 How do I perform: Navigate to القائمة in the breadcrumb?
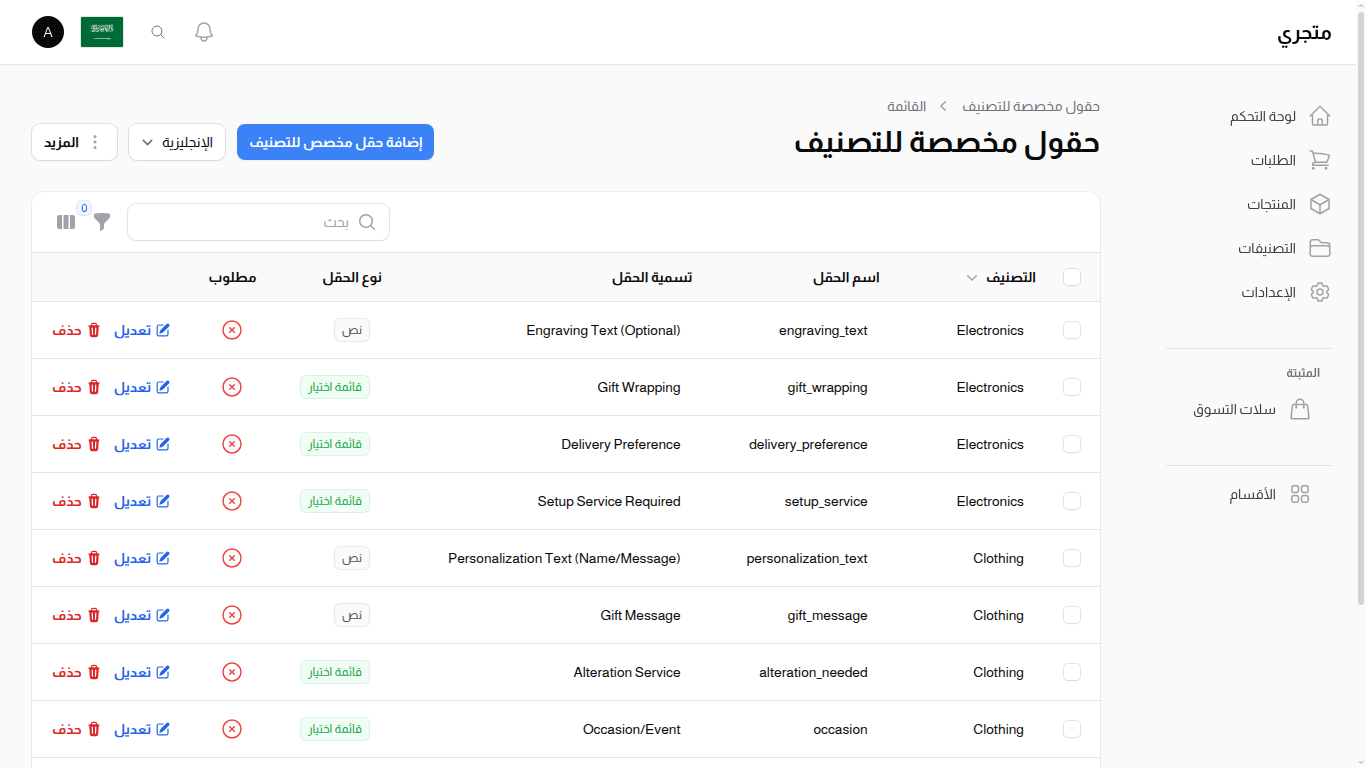point(906,106)
